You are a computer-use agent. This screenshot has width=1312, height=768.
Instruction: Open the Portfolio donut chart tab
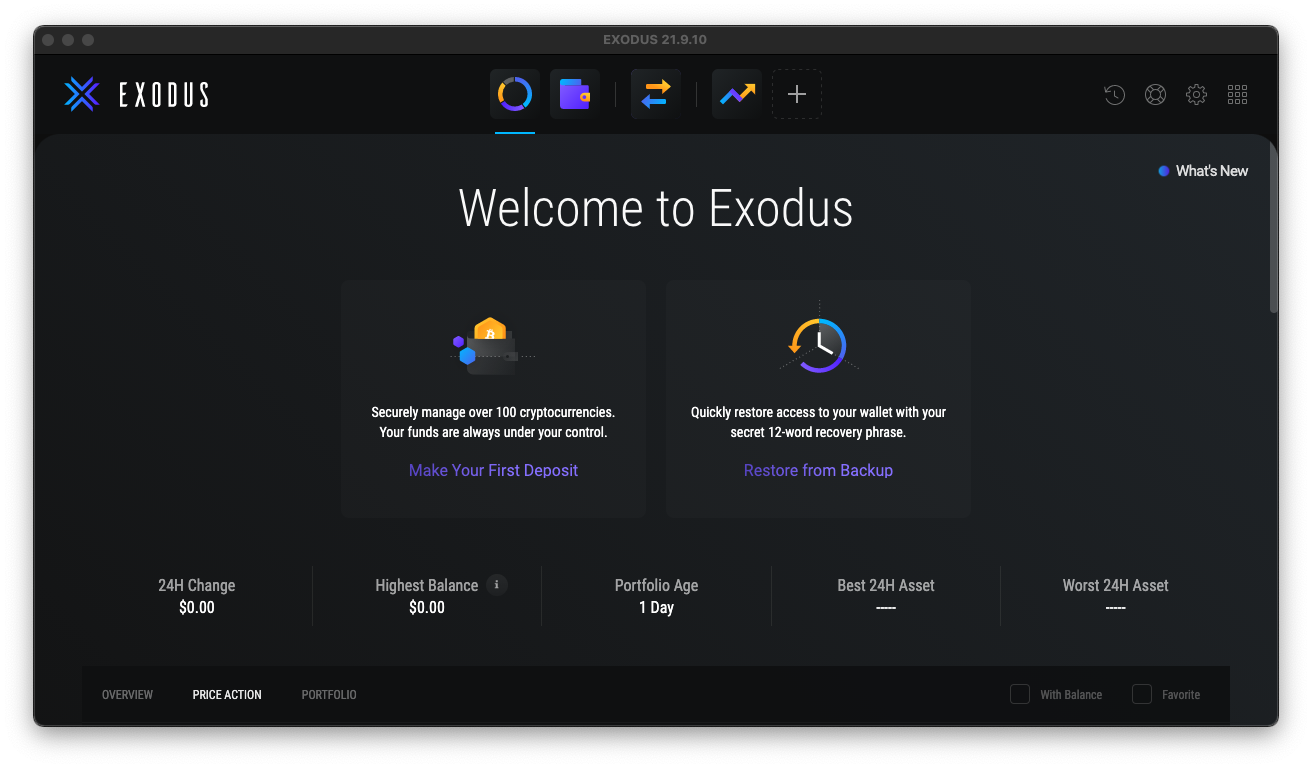(x=515, y=94)
